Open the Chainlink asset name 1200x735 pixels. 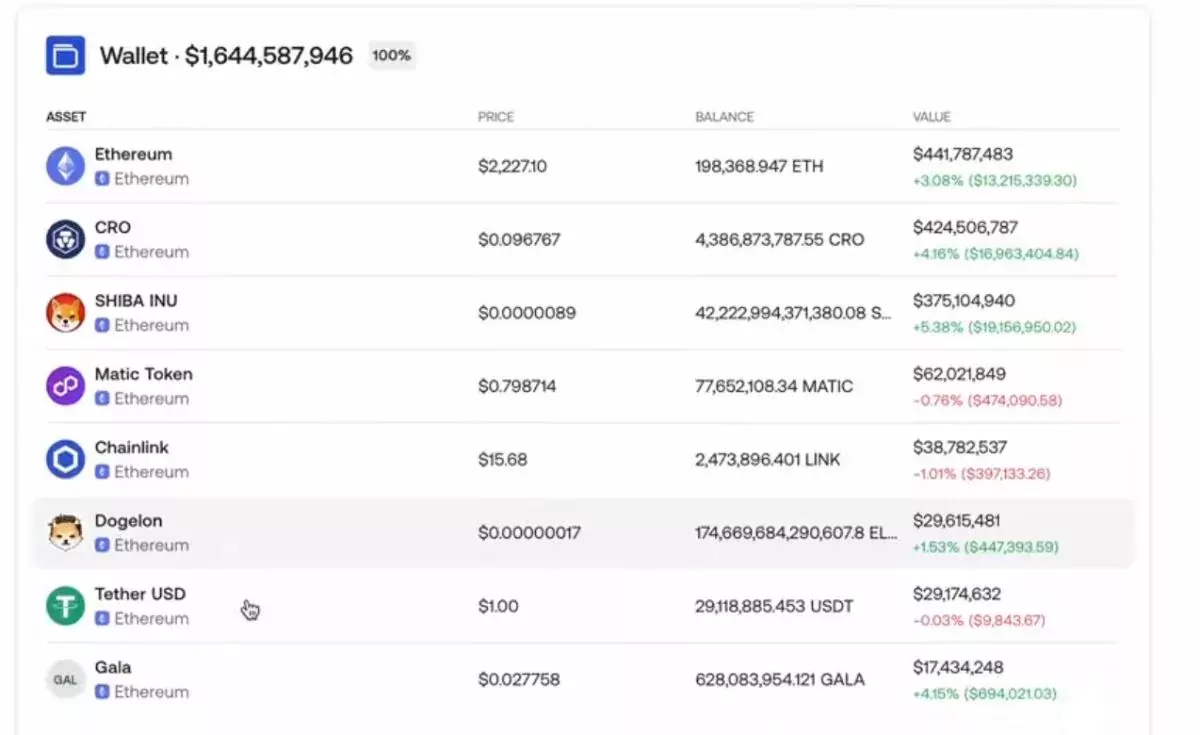132,447
